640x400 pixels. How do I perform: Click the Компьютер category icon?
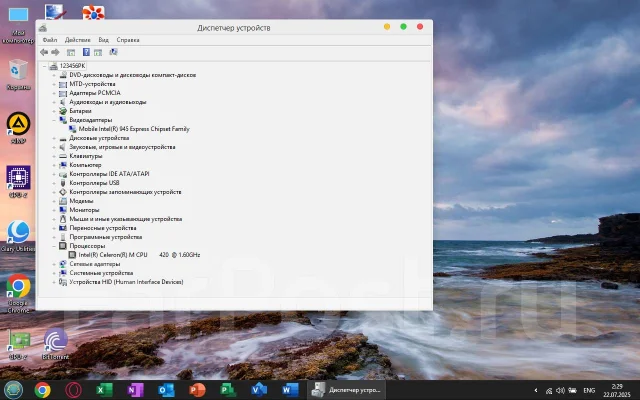[x=63, y=165]
